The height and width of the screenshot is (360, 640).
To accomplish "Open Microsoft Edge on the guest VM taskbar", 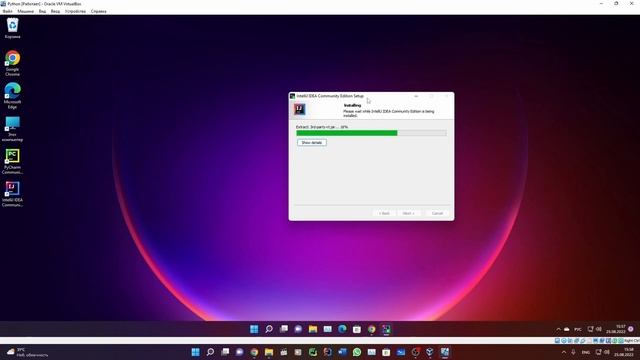I will coord(342,329).
